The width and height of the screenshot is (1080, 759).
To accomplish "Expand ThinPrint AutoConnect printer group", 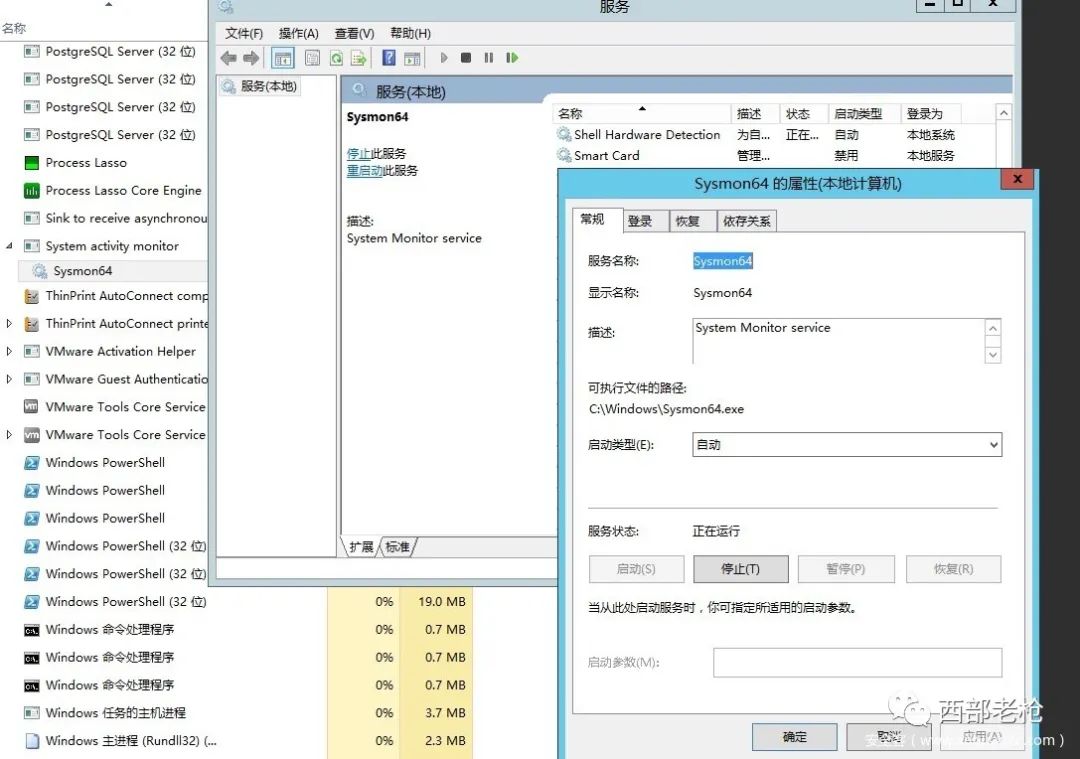I will 9,324.
